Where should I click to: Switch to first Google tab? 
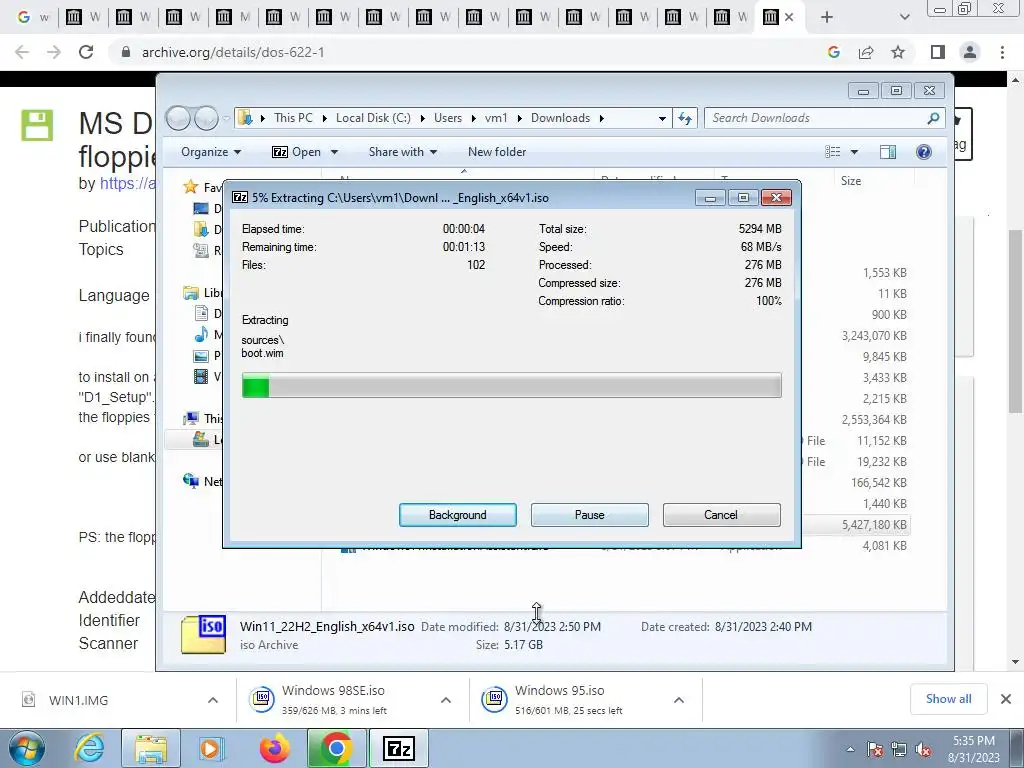(31, 17)
